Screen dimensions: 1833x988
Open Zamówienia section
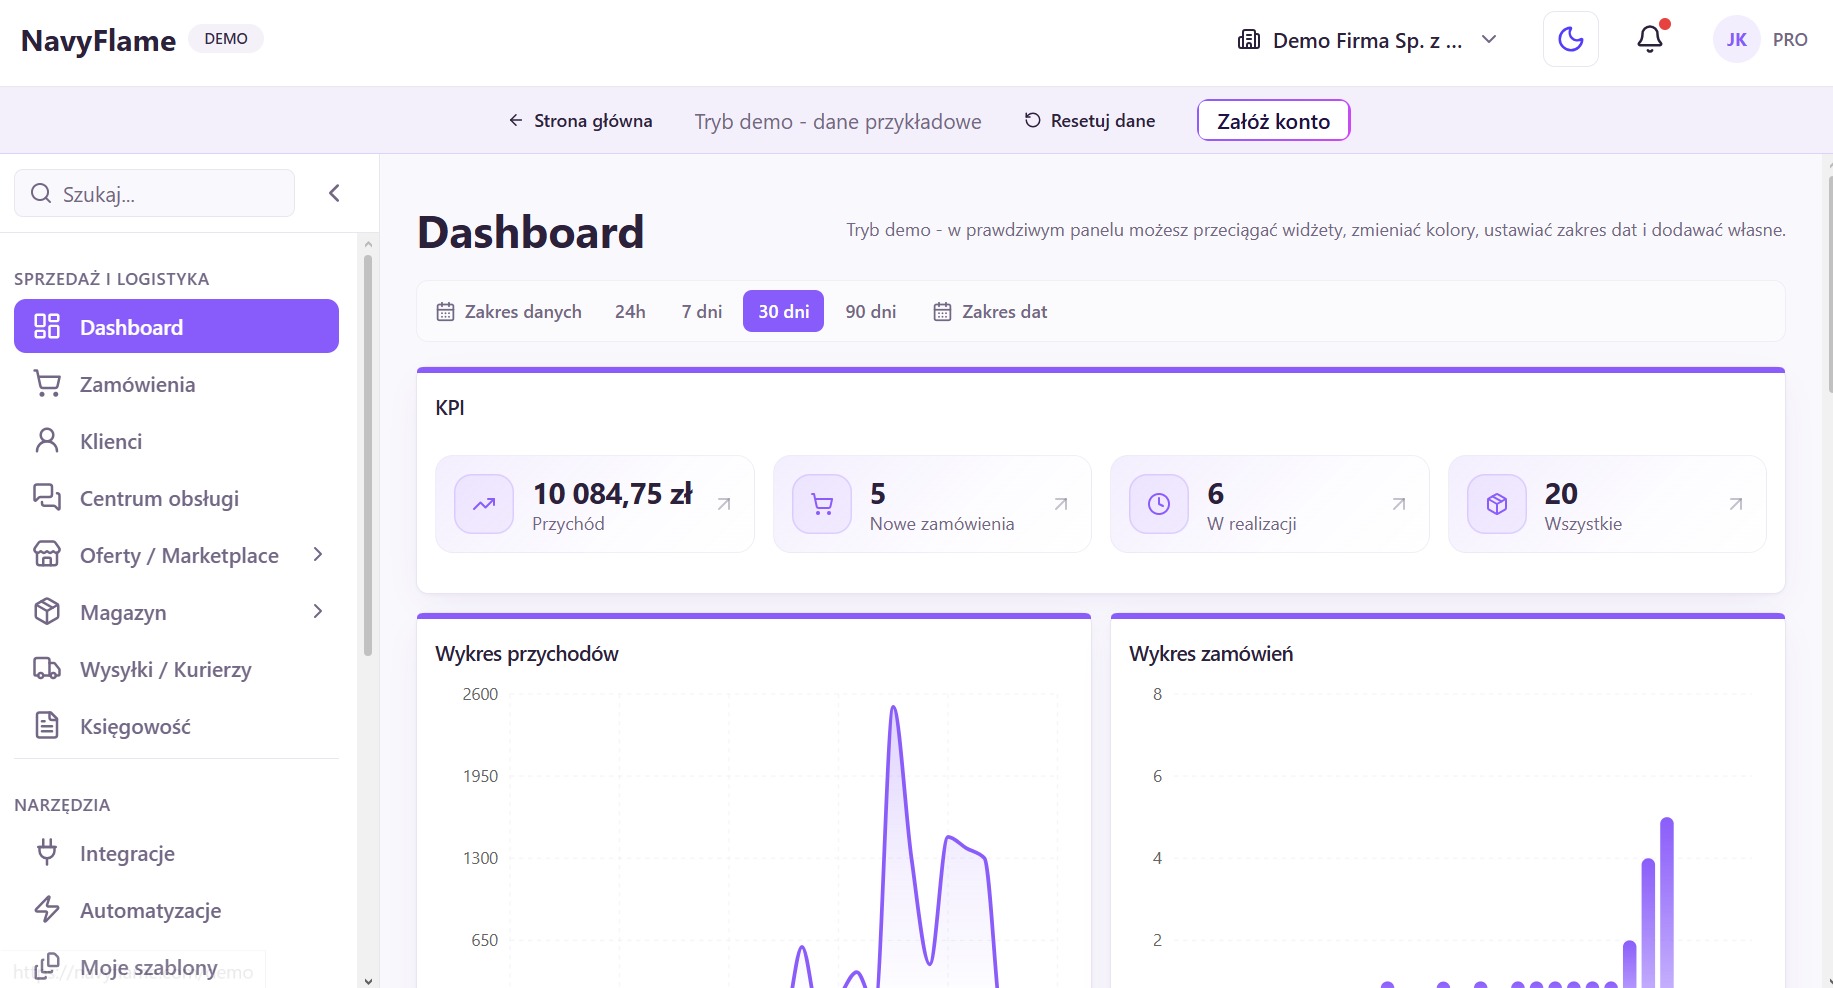tap(176, 384)
